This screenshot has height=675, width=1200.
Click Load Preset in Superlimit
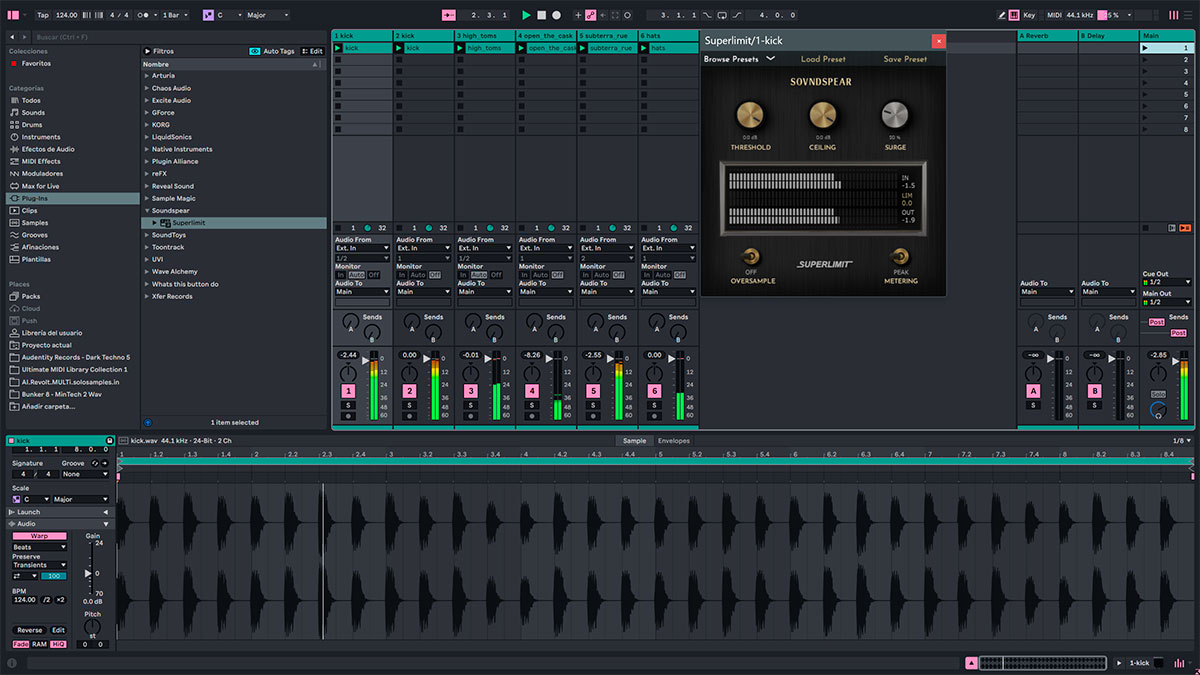tap(823, 59)
